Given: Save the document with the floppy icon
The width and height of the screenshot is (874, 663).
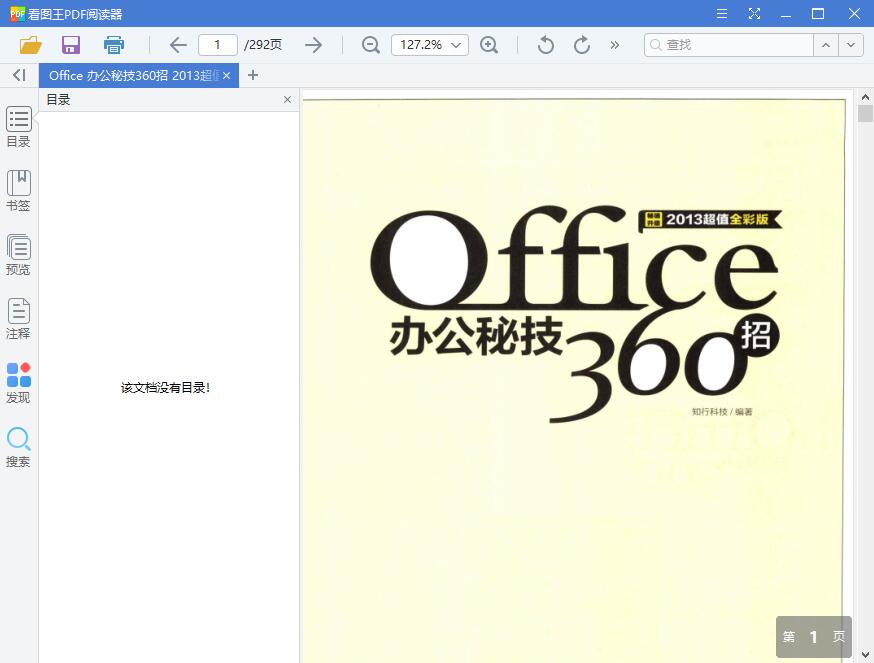Looking at the screenshot, I should click(x=71, y=45).
